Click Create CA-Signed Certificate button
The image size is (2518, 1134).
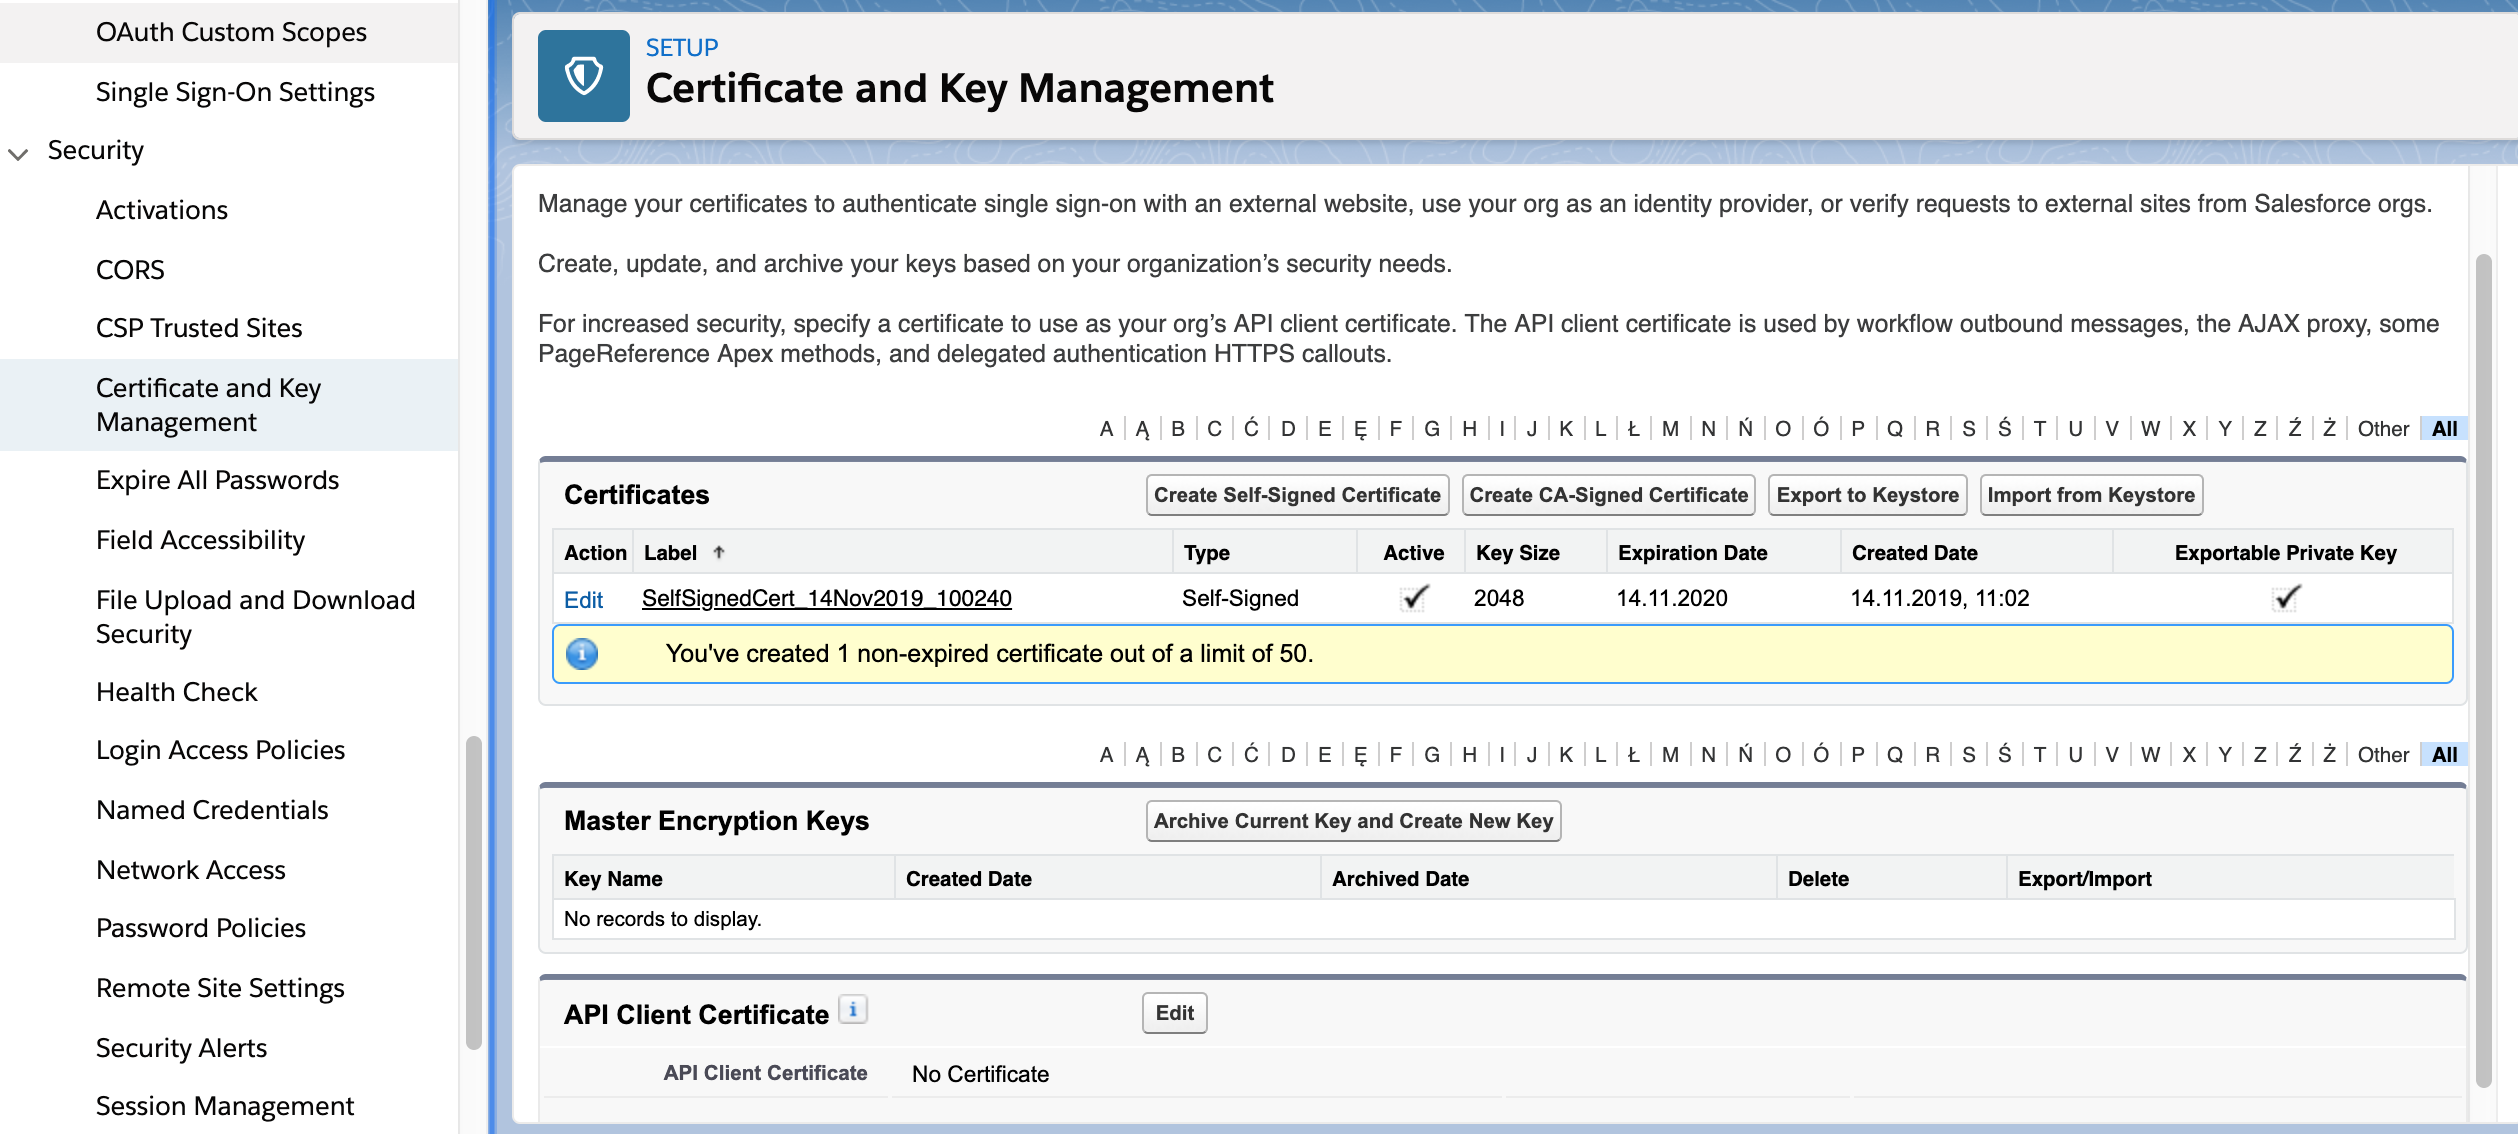1607,495
